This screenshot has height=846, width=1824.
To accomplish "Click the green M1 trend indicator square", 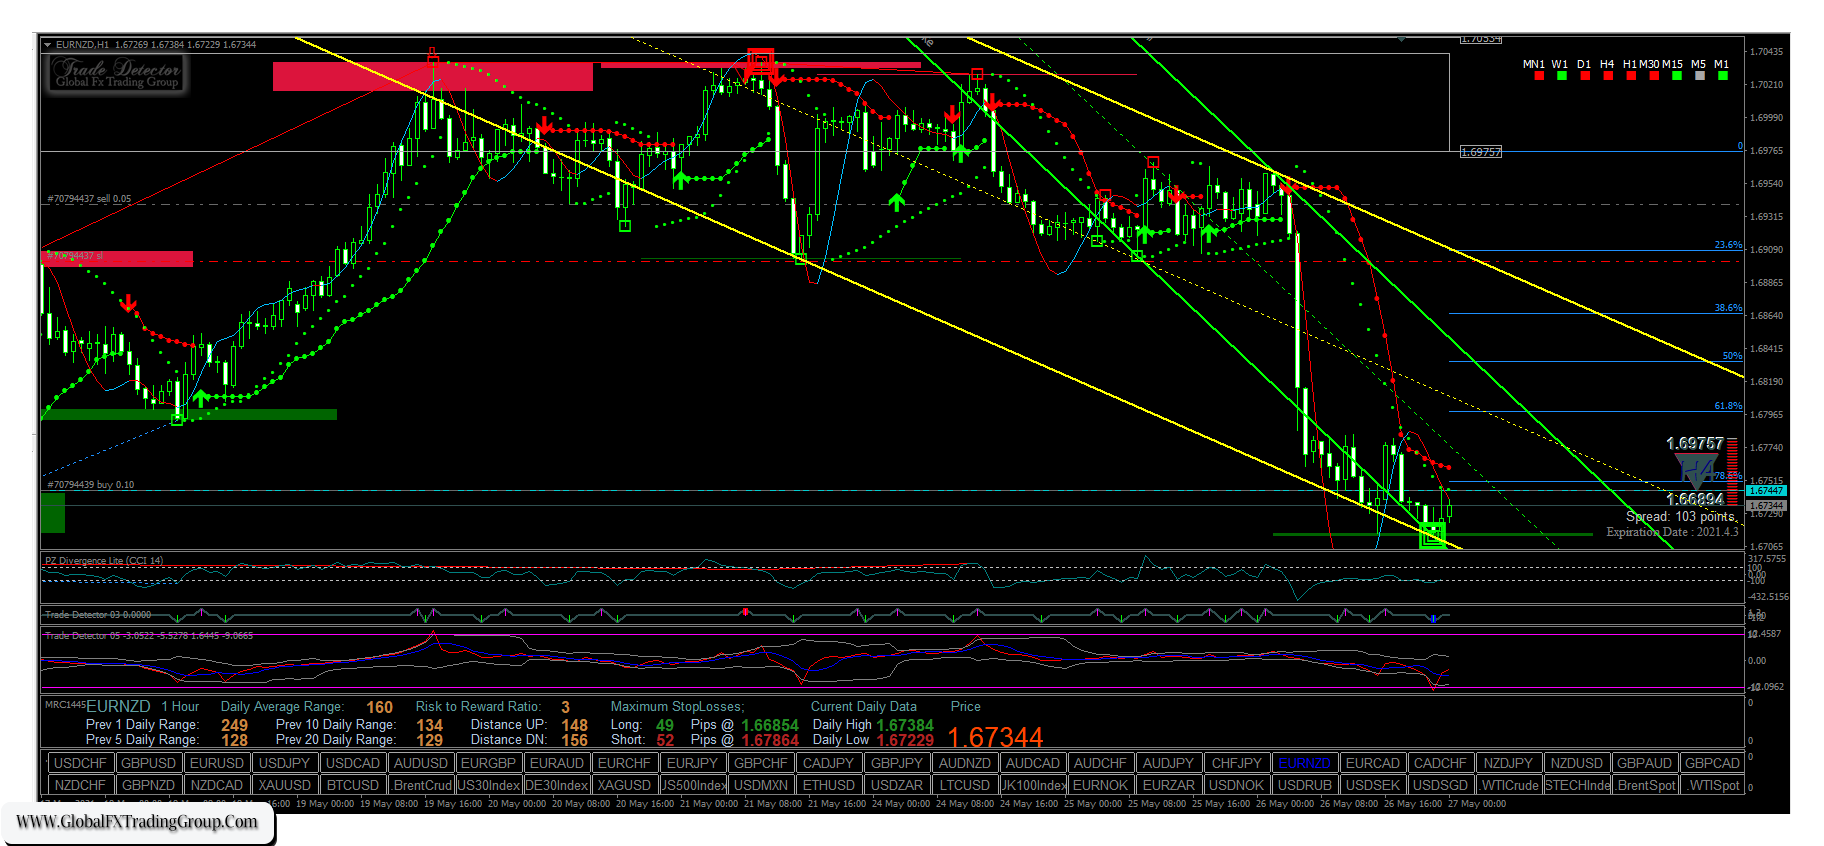I will [x=1722, y=76].
